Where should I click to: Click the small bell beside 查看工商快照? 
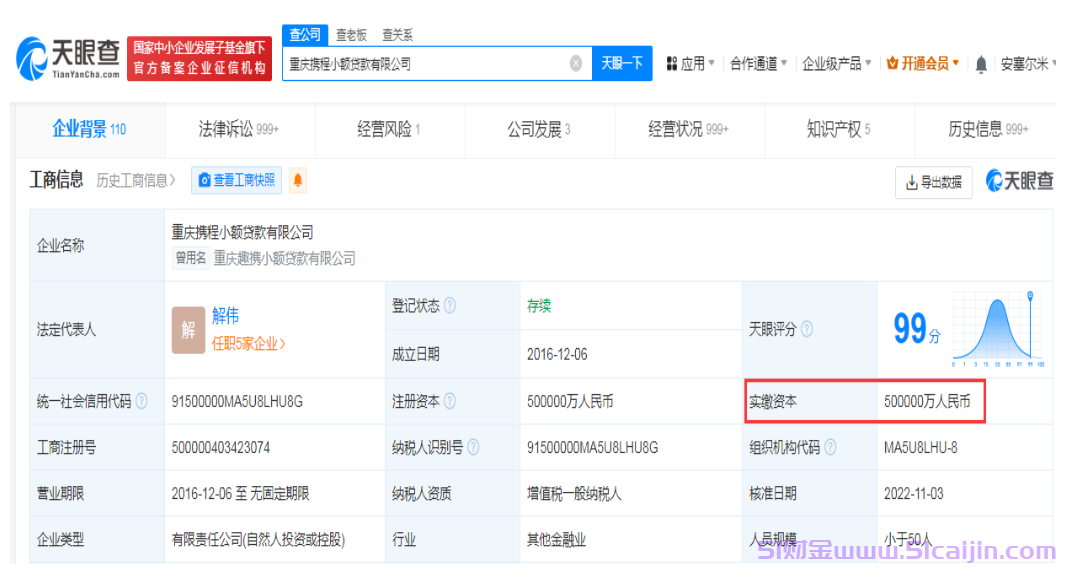click(x=297, y=182)
